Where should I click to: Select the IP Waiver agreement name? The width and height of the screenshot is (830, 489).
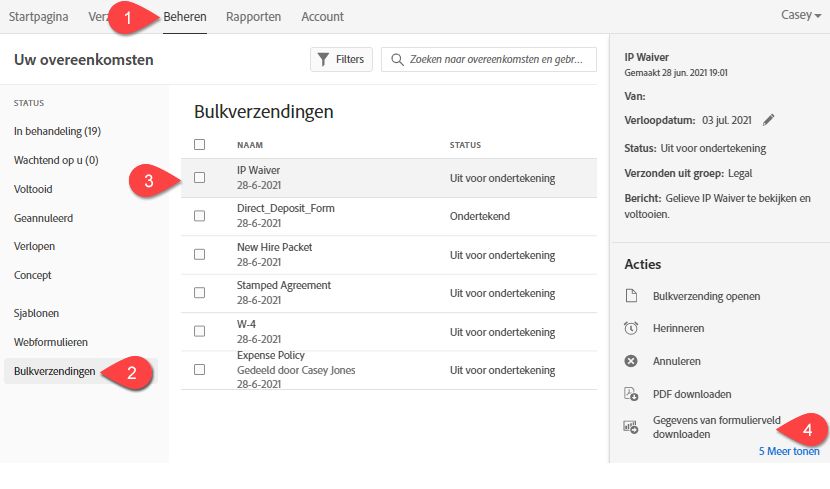coord(258,170)
